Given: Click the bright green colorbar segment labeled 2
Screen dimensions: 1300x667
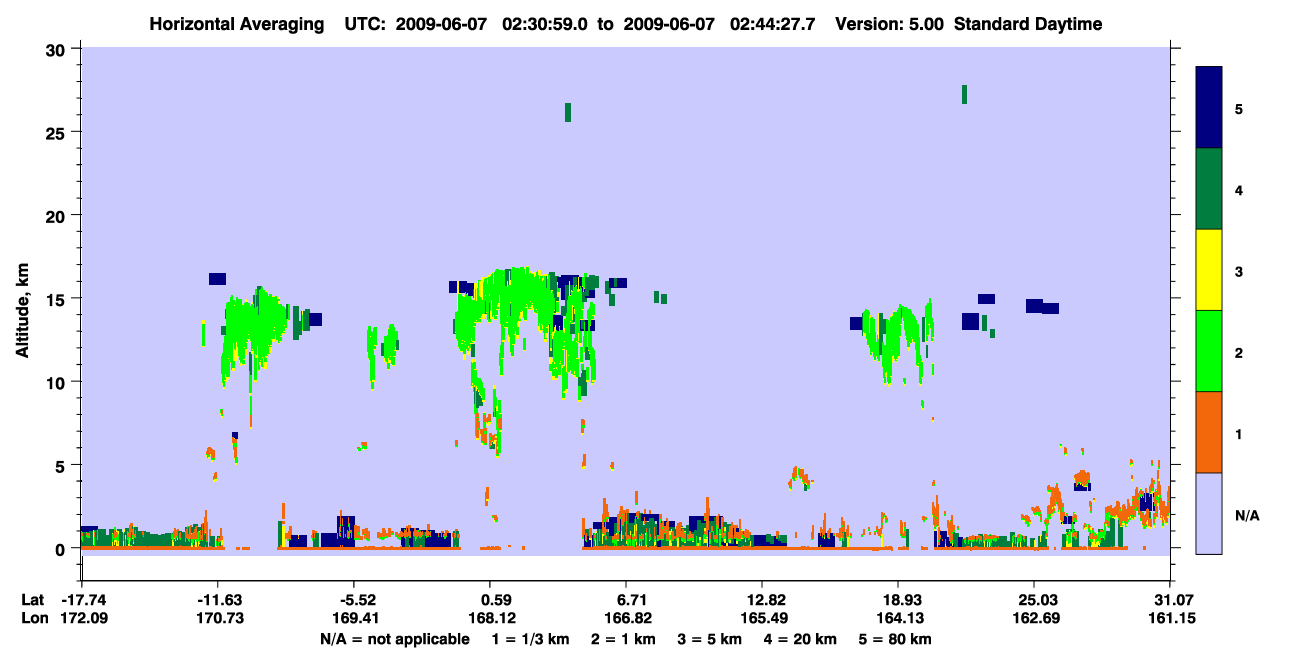Looking at the screenshot, I should point(1209,351).
